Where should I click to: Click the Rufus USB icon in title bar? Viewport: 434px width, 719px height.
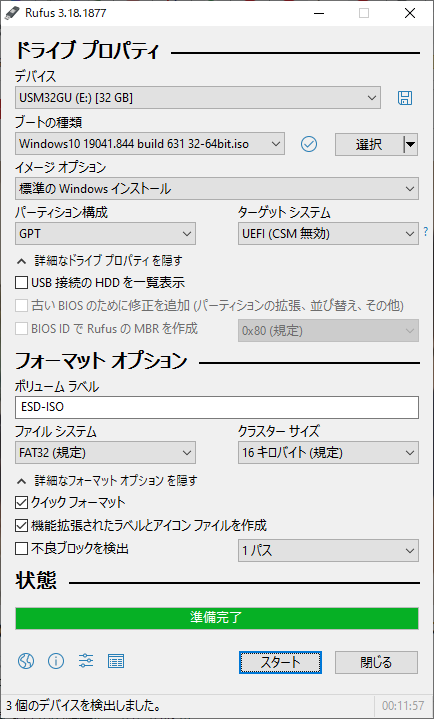(x=9, y=13)
